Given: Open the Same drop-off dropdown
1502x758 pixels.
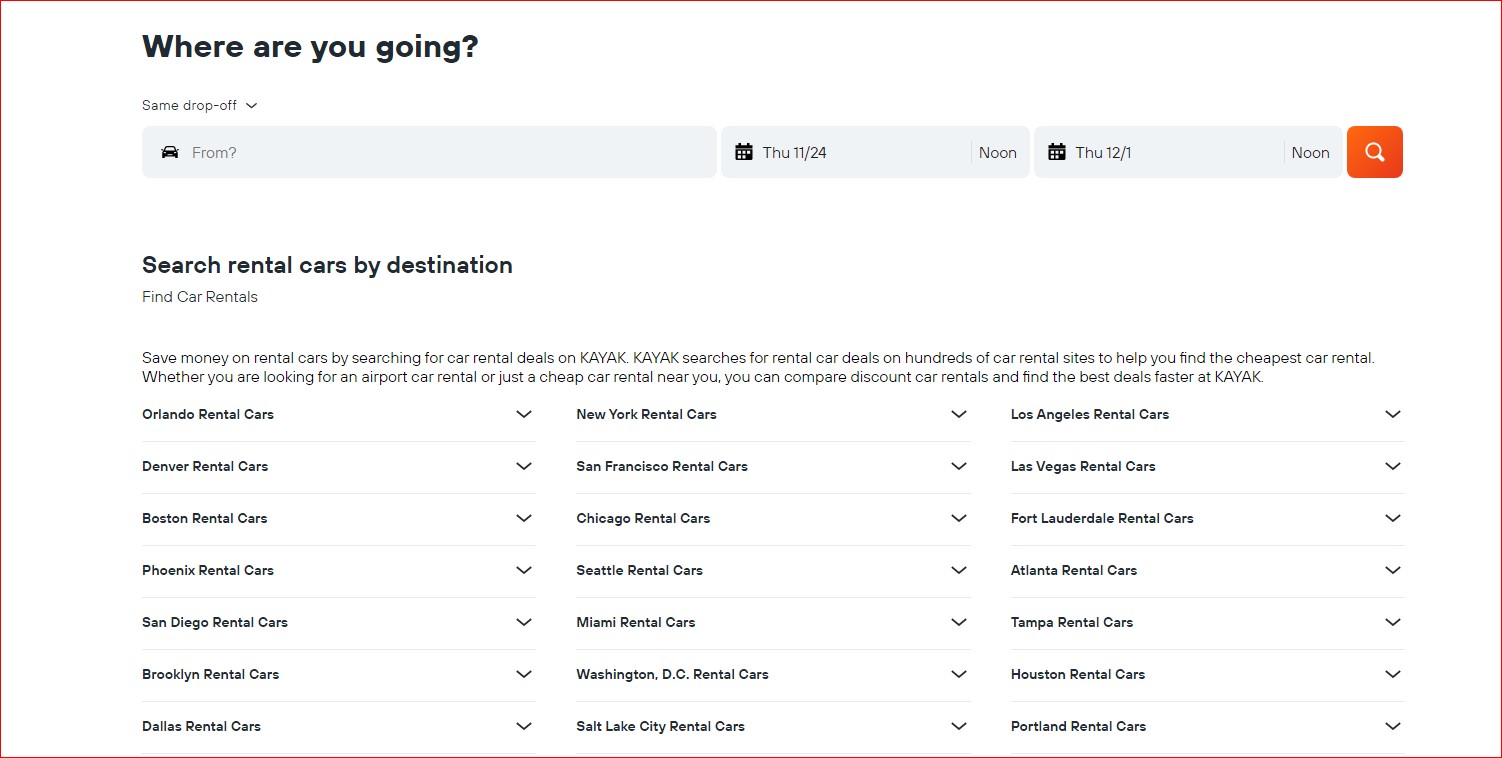Looking at the screenshot, I should (x=200, y=105).
